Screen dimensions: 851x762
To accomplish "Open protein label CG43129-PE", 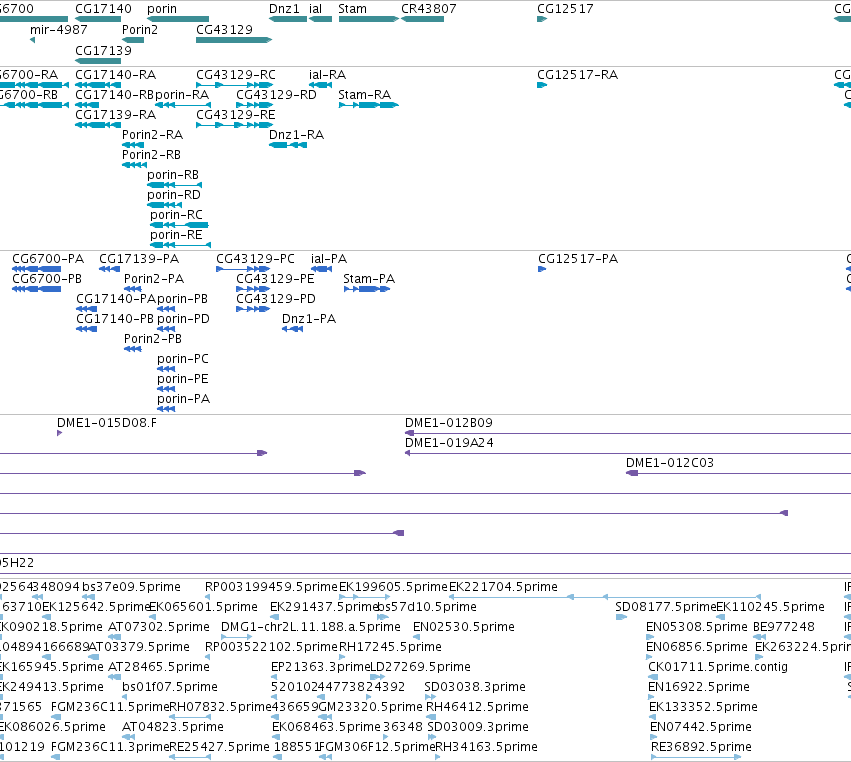I will pos(275,278).
